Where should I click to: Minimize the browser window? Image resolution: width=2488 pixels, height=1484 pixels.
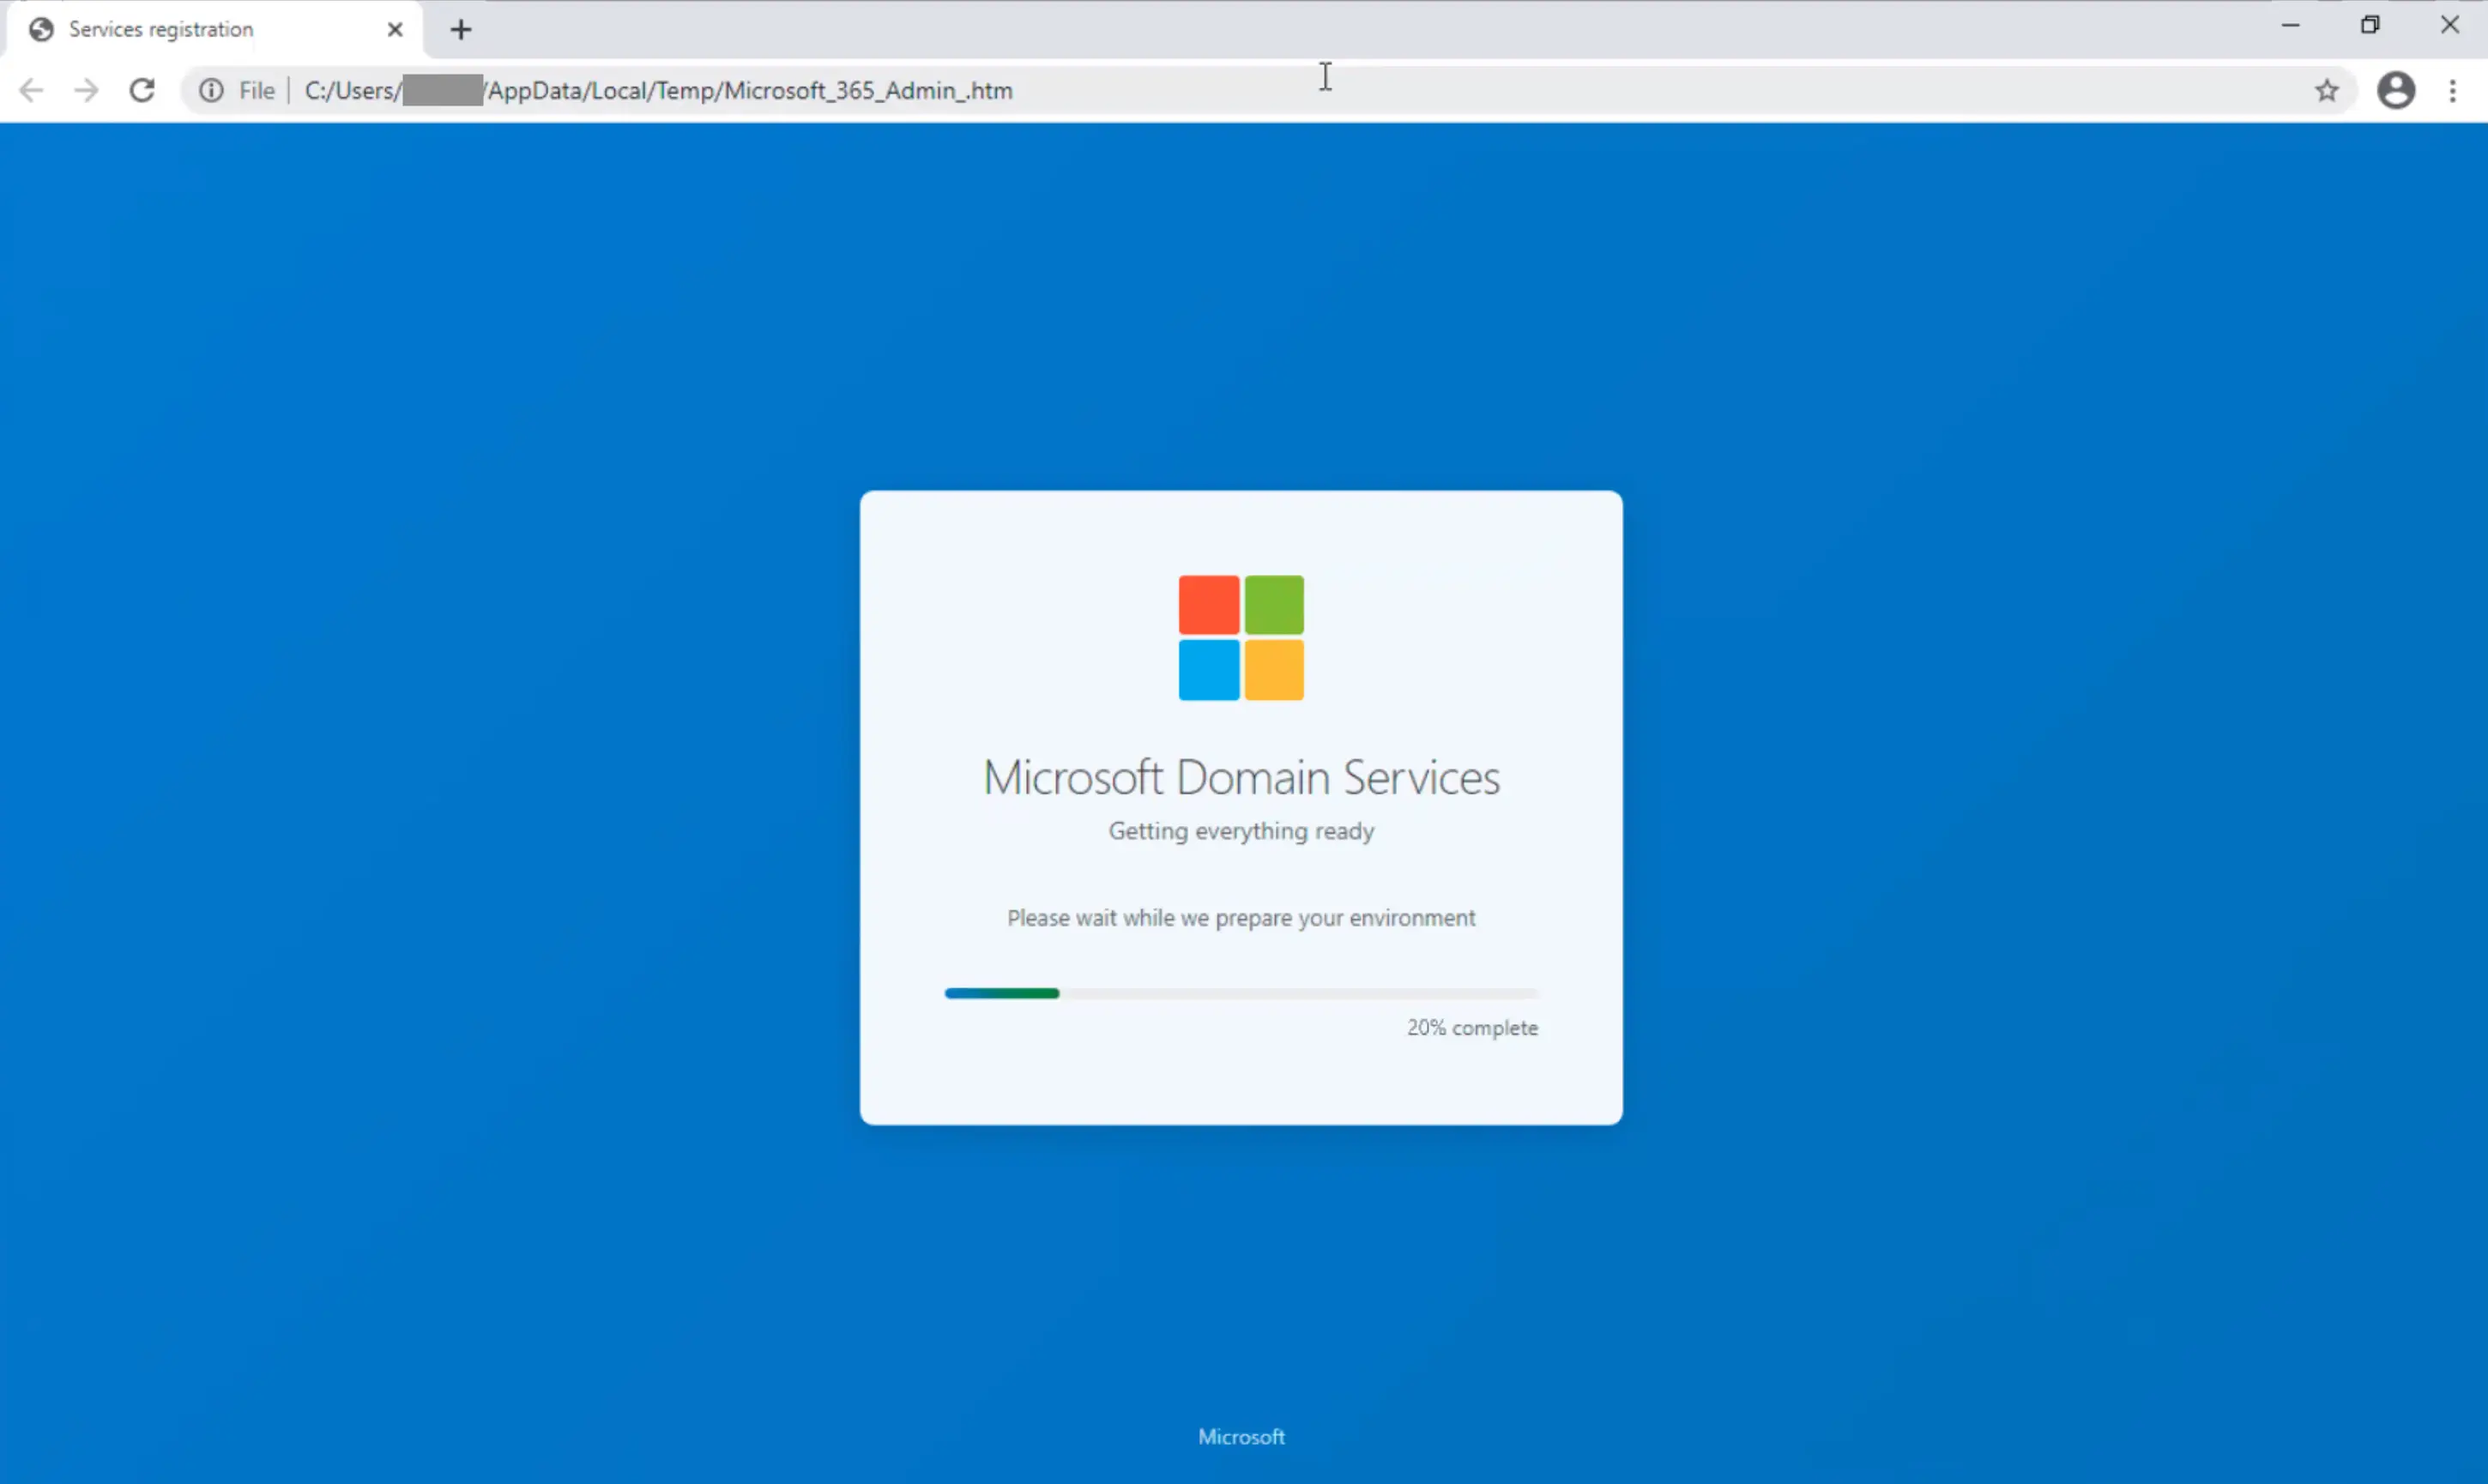point(2291,24)
